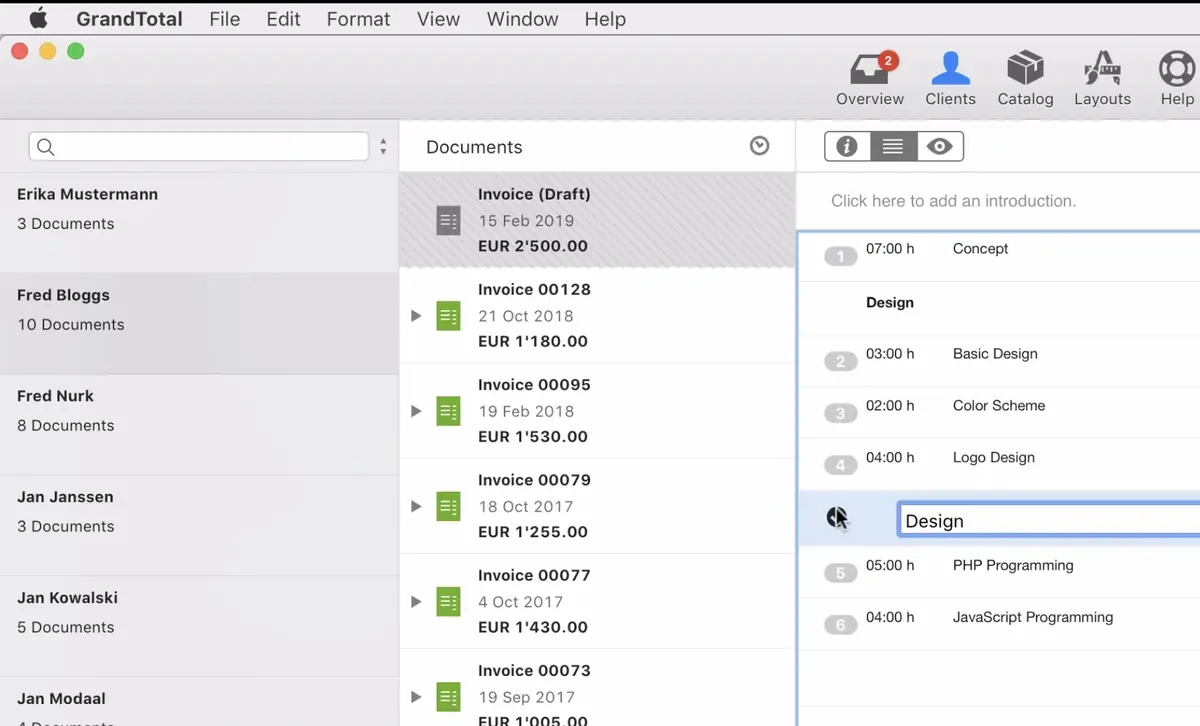The image size is (1200, 726).
Task: Click the green icon of Invoice 00095
Action: coord(449,411)
